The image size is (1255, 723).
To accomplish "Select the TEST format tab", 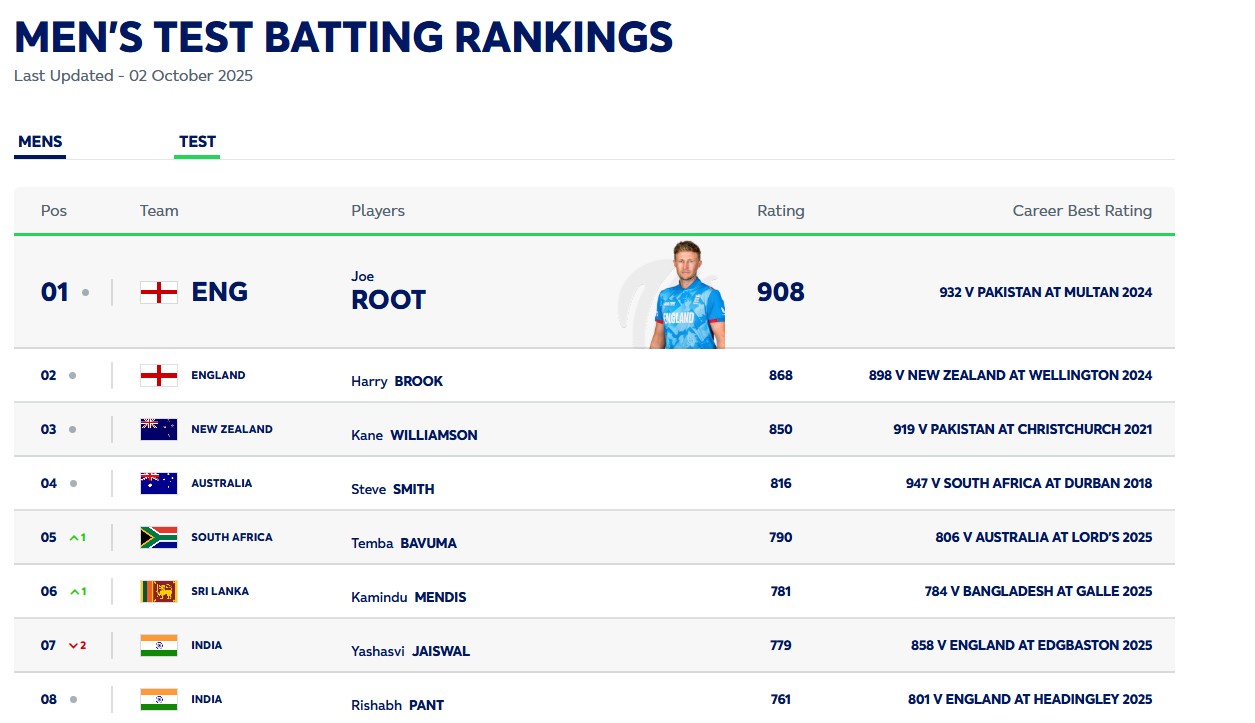I will 197,142.
